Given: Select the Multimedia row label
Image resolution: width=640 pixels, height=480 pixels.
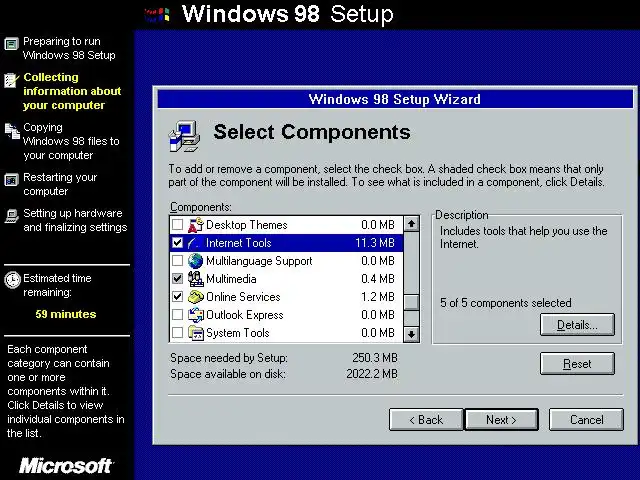Looking at the screenshot, I should pyautogui.click(x=231, y=279).
